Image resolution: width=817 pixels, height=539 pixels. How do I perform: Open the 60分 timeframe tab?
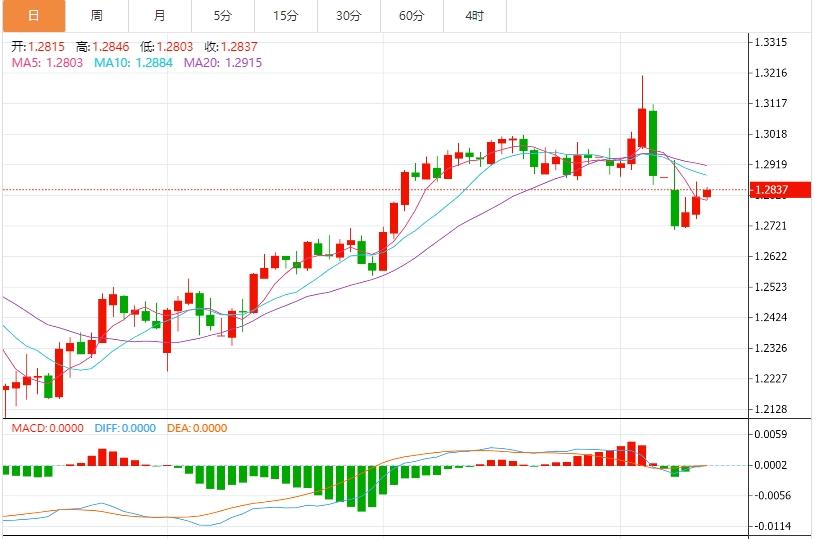(411, 16)
